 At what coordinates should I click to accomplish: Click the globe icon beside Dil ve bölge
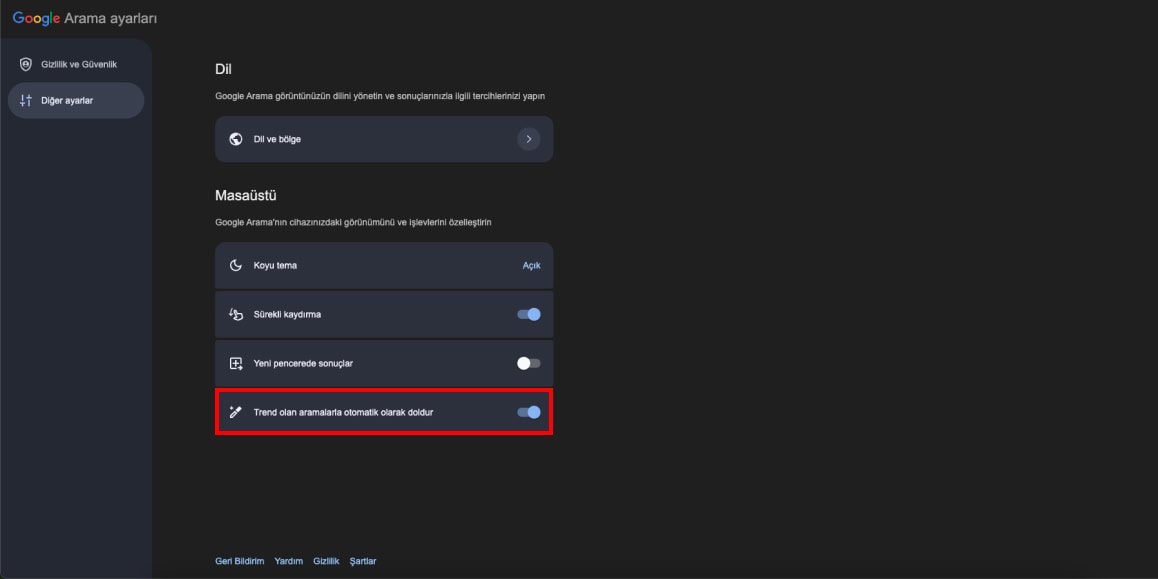click(236, 139)
